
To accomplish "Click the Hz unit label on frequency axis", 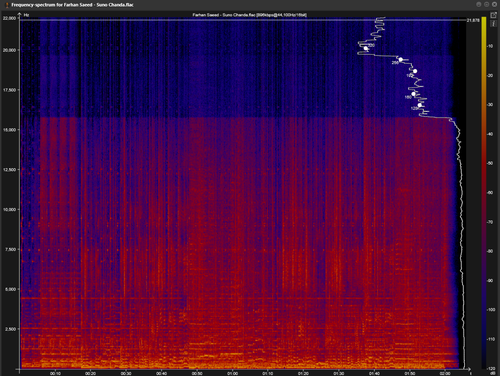I will 26,15.
